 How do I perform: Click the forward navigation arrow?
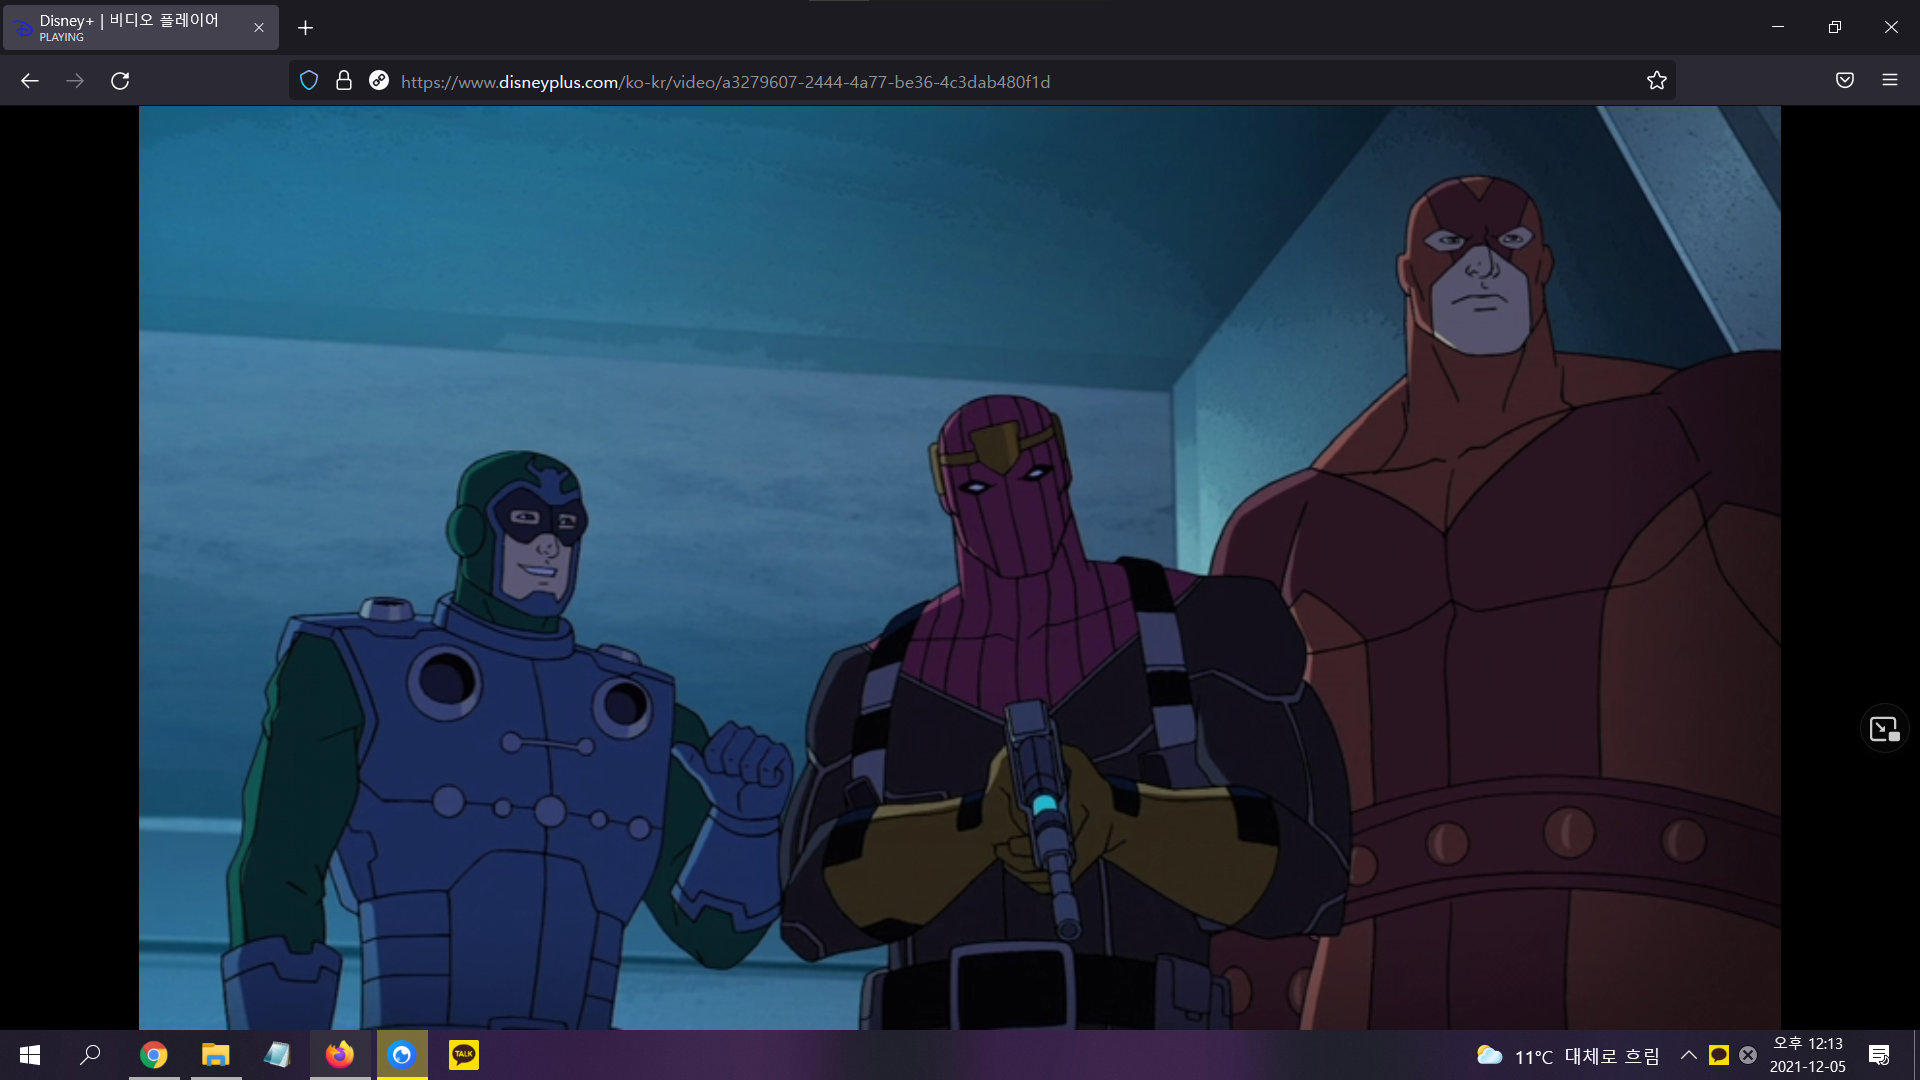click(x=75, y=81)
